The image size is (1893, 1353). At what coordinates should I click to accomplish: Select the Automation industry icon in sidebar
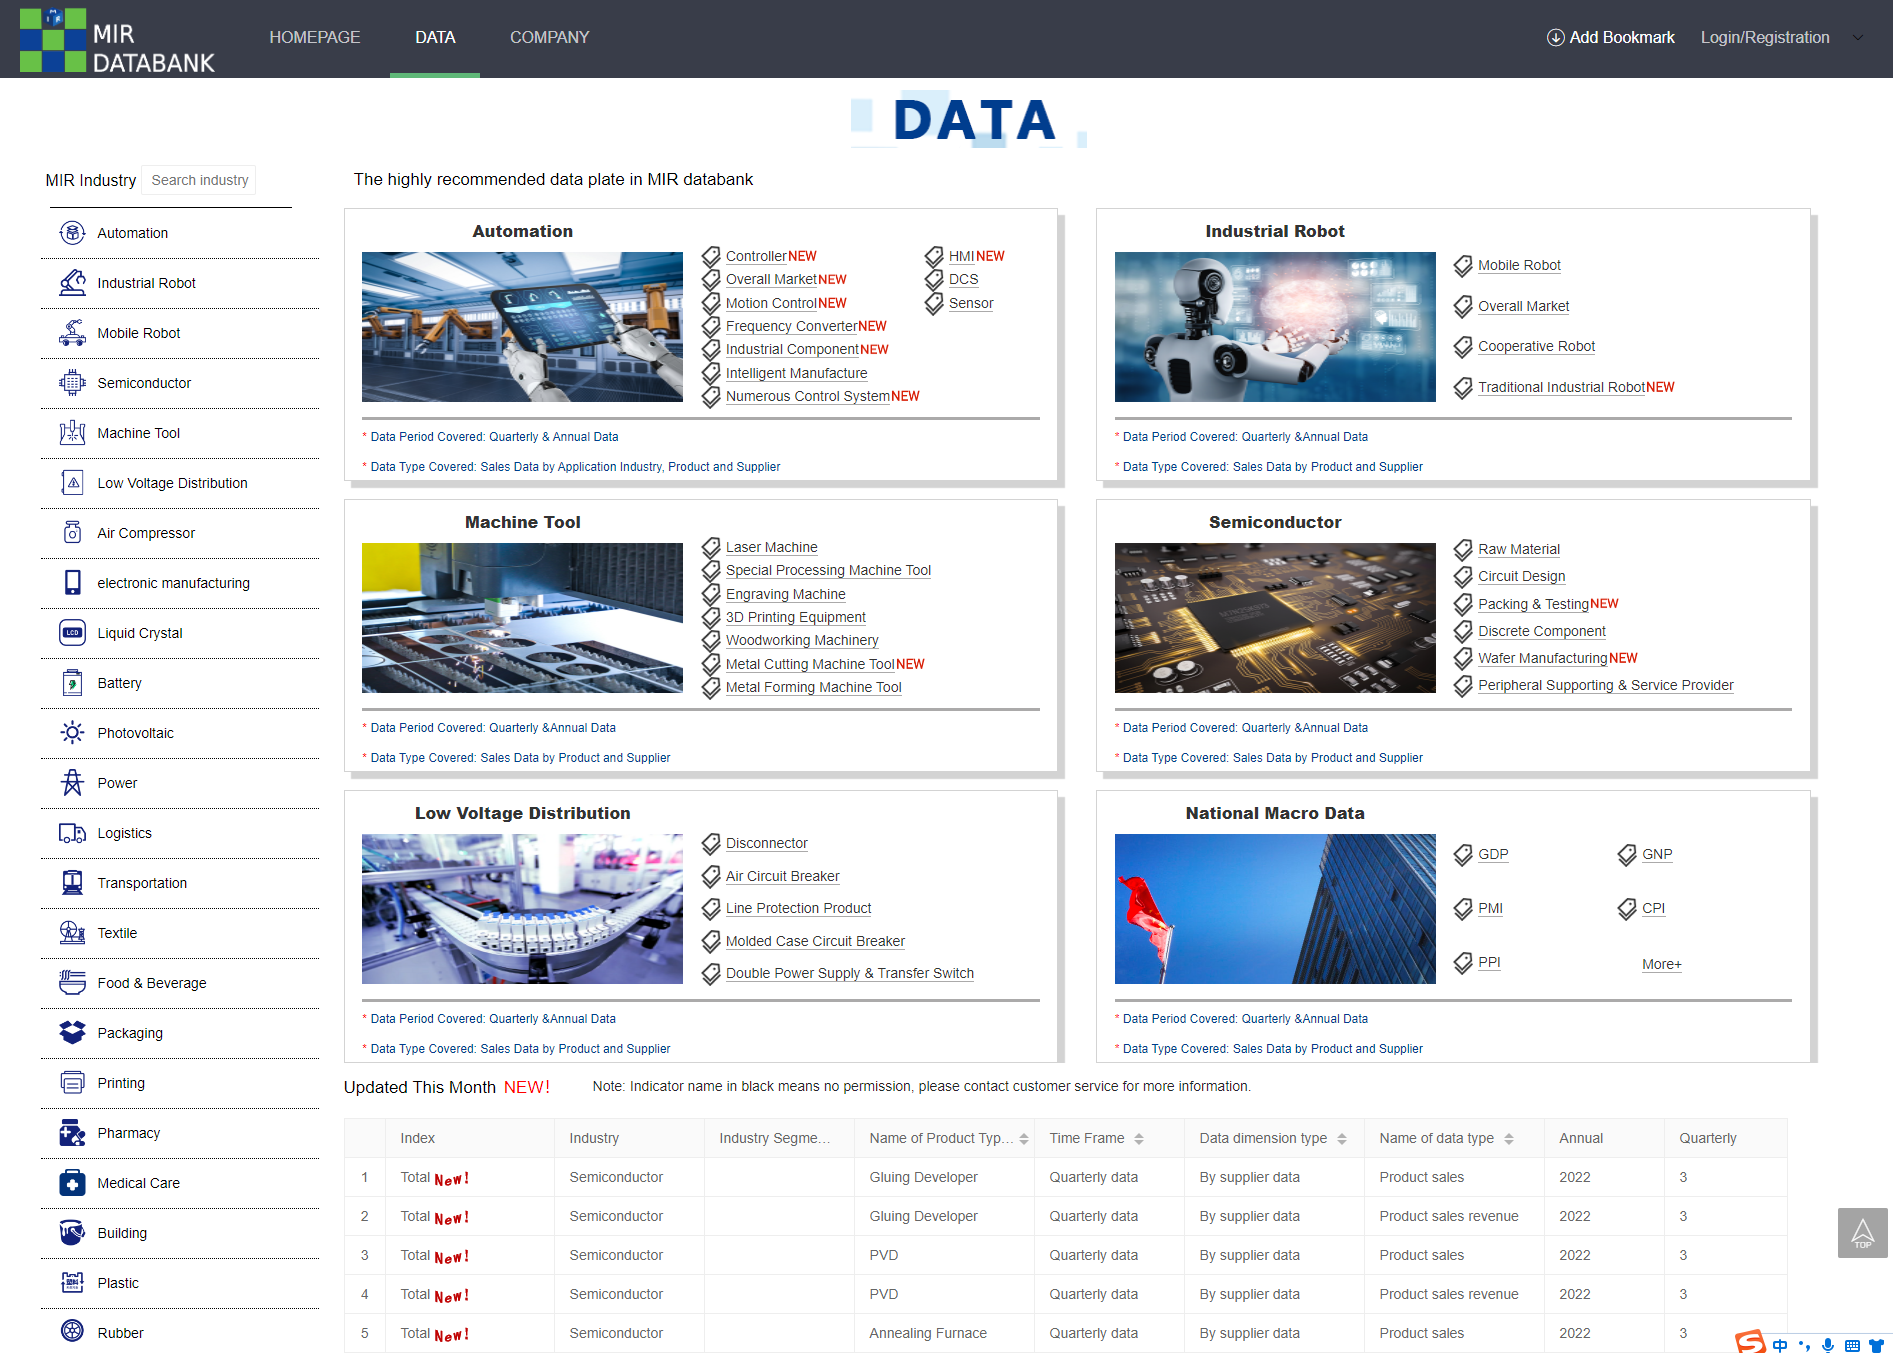tap(72, 232)
